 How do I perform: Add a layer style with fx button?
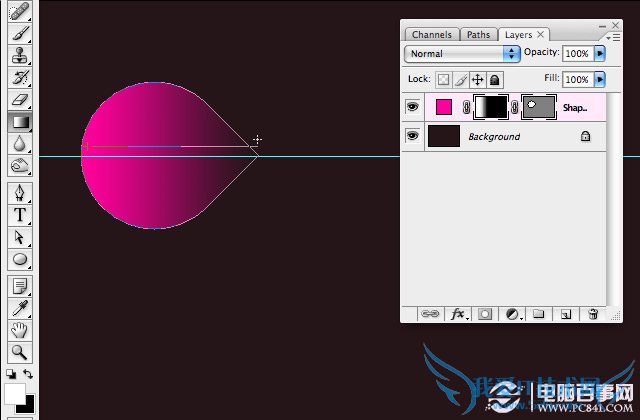[458, 314]
